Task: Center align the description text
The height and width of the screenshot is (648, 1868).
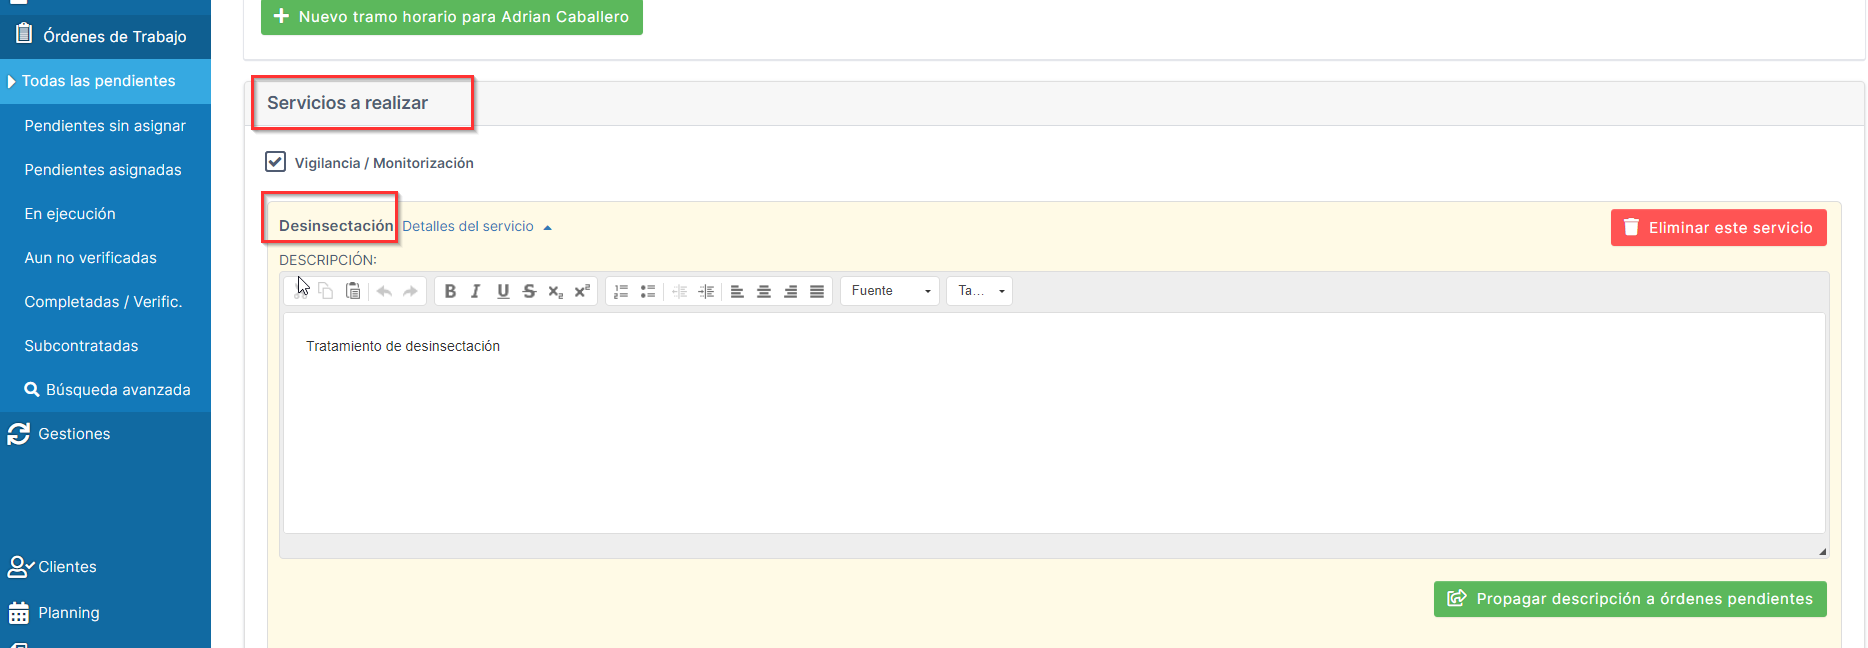Action: (x=764, y=291)
